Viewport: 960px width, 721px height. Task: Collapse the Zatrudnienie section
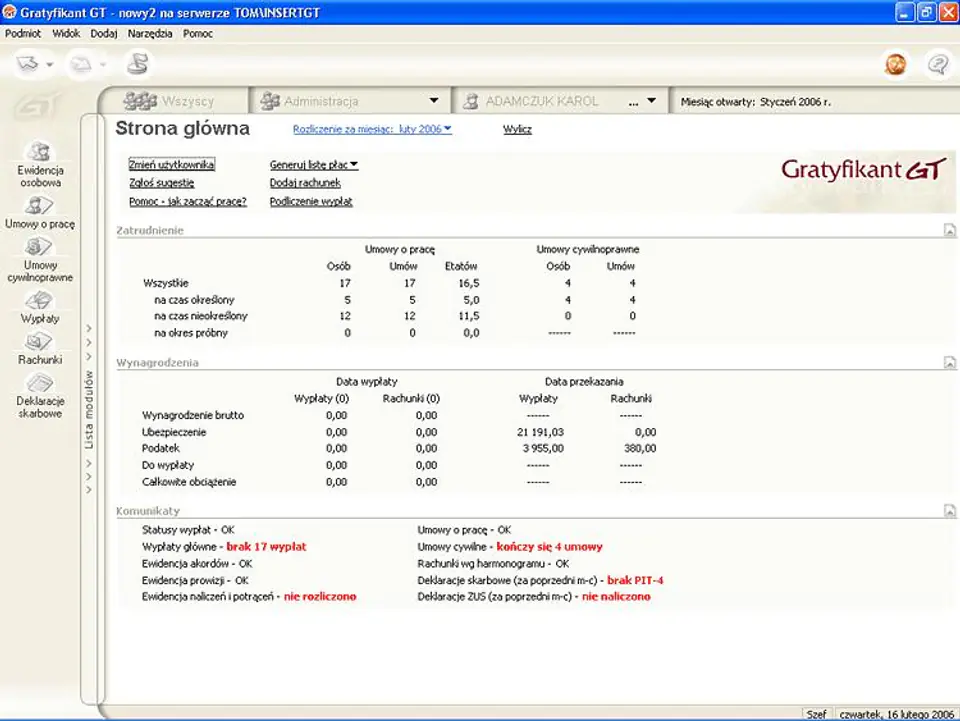(x=949, y=230)
